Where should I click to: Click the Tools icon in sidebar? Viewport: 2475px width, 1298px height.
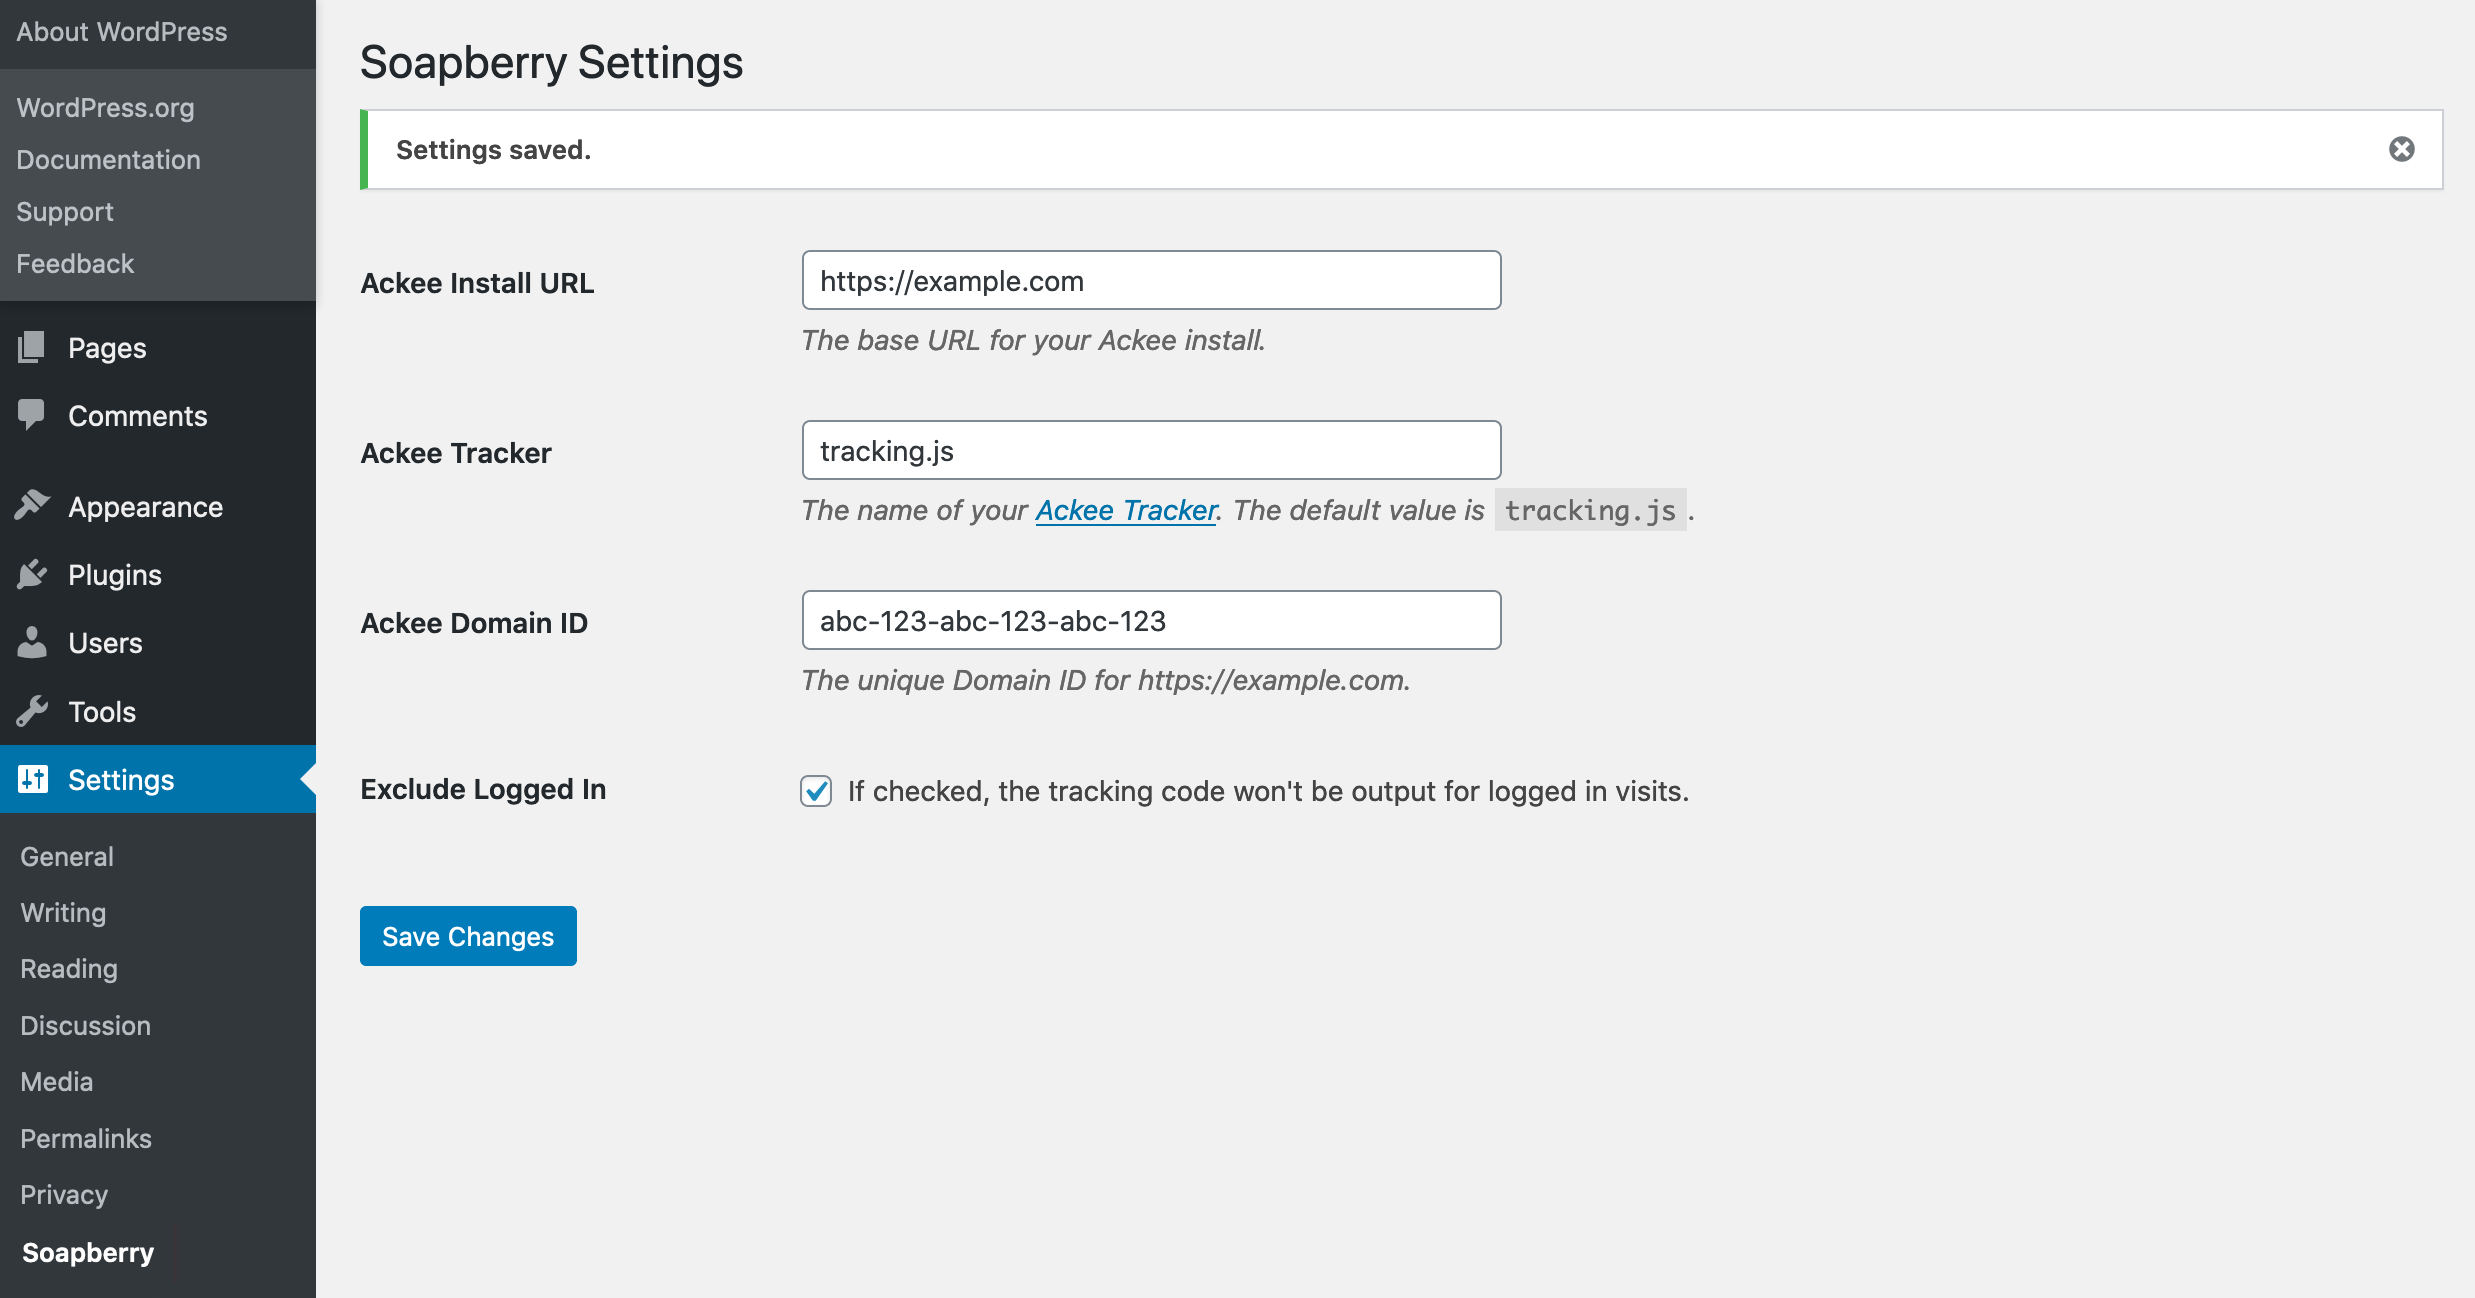[x=33, y=710]
